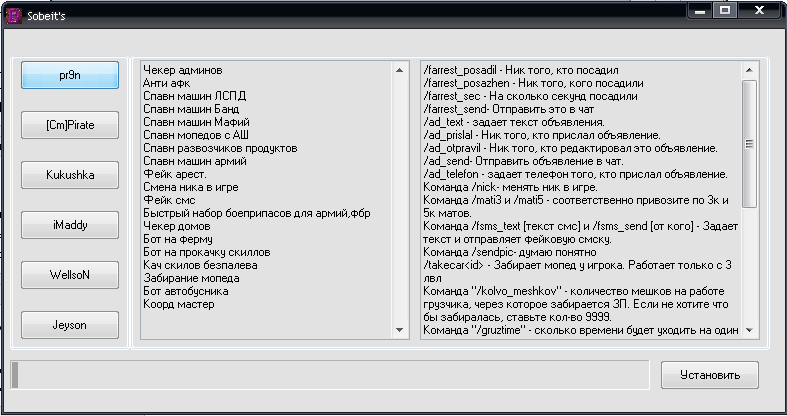Choose the Kukushka author button
The width and height of the screenshot is (787, 416).
[70, 174]
